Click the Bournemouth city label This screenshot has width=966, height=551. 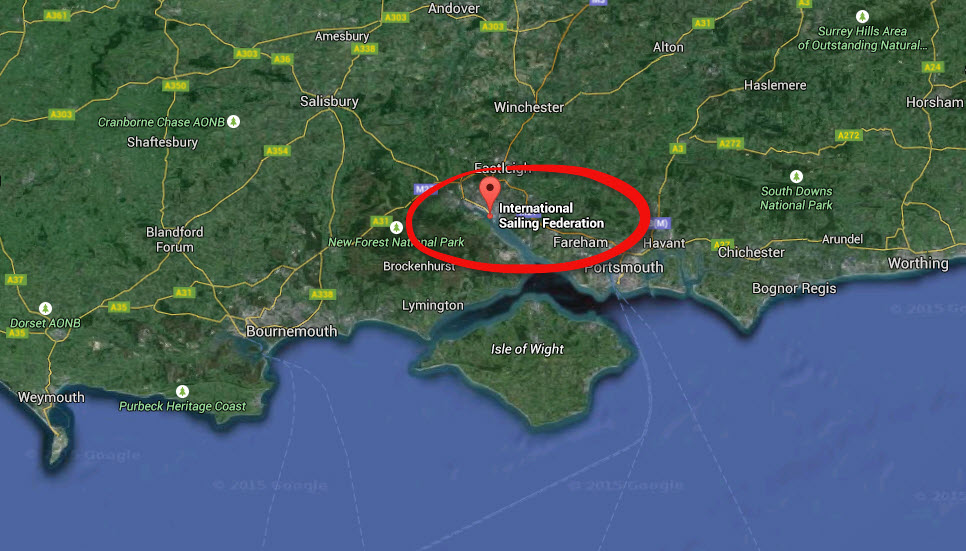291,332
